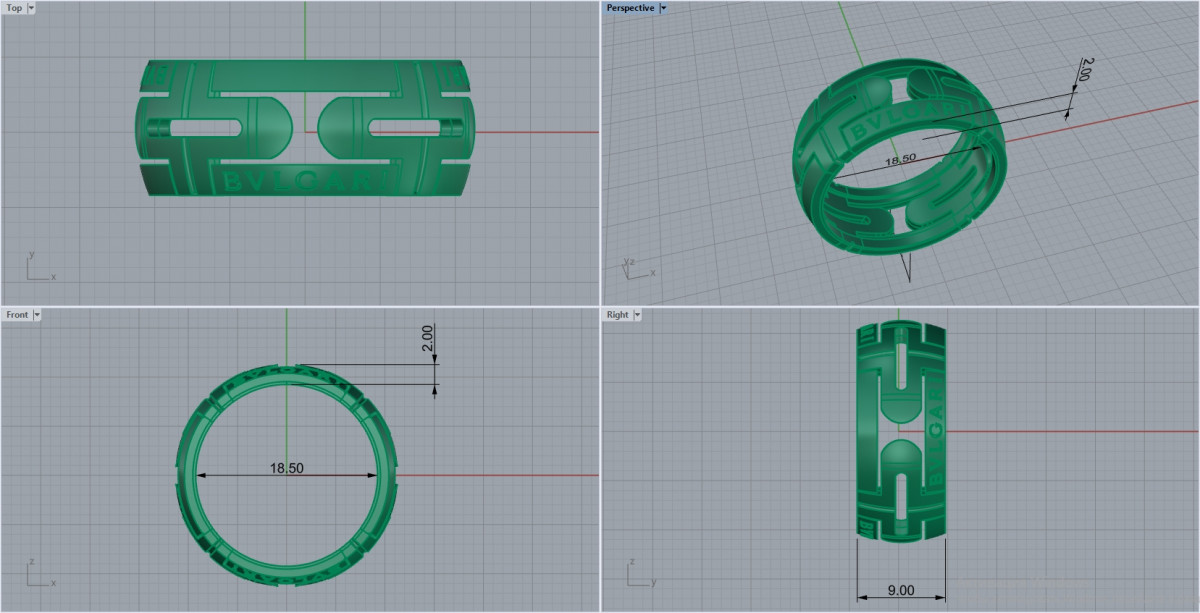1200x613 pixels.
Task: Click the BVLGARI engraving in Top view
Action: click(302, 182)
